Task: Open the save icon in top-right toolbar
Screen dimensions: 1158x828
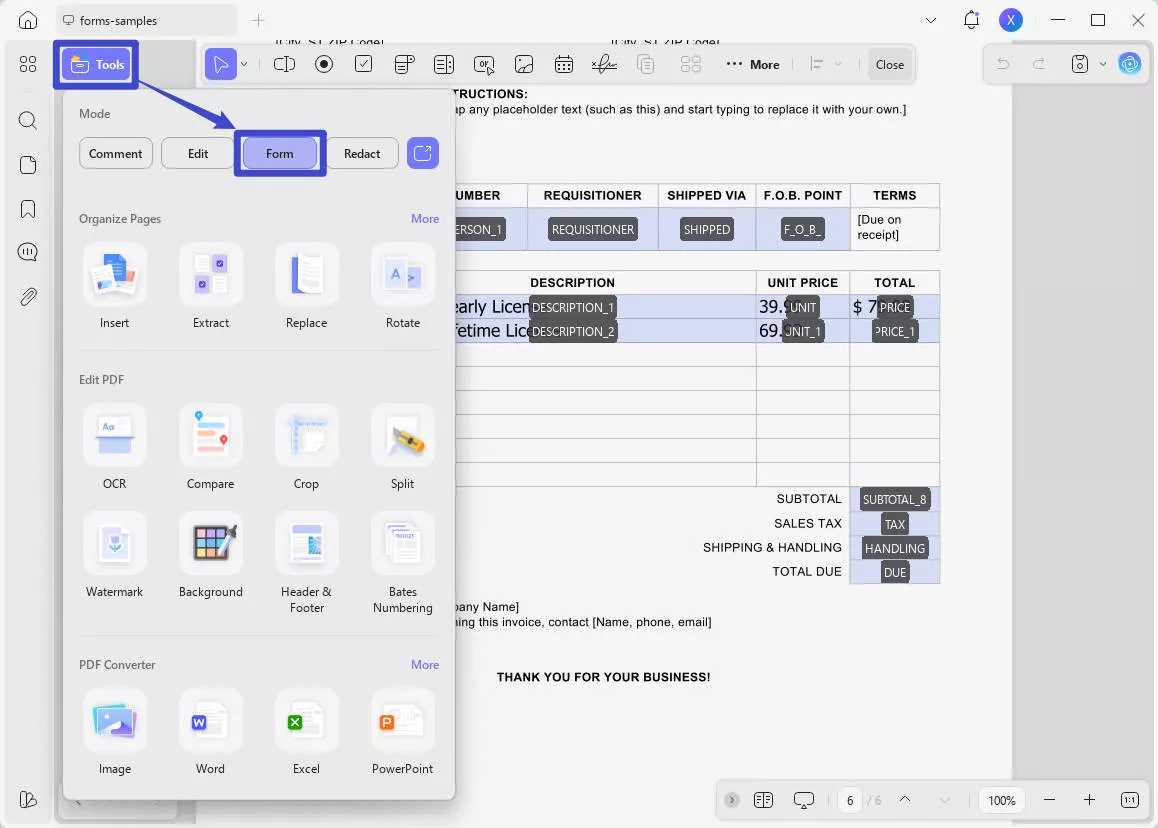Action: click(1080, 64)
